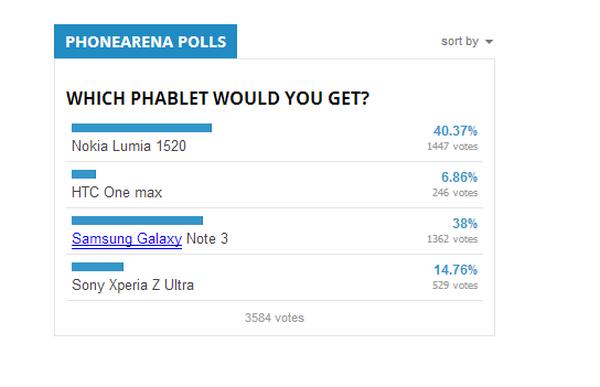Click the HTC One max result bar
The height and width of the screenshot is (387, 600).
pos(84,174)
